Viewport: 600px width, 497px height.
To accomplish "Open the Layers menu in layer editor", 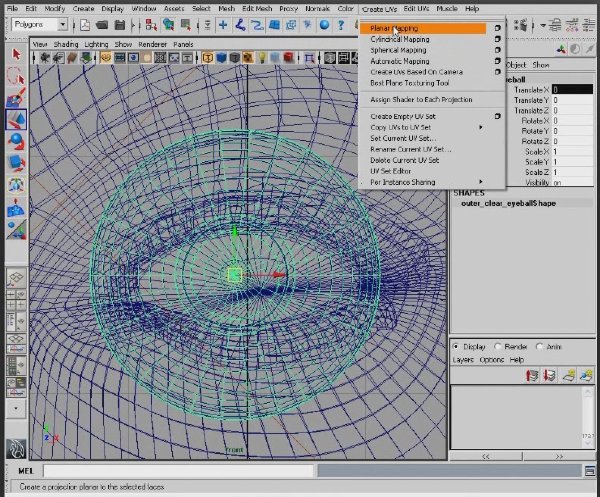I will pos(463,360).
